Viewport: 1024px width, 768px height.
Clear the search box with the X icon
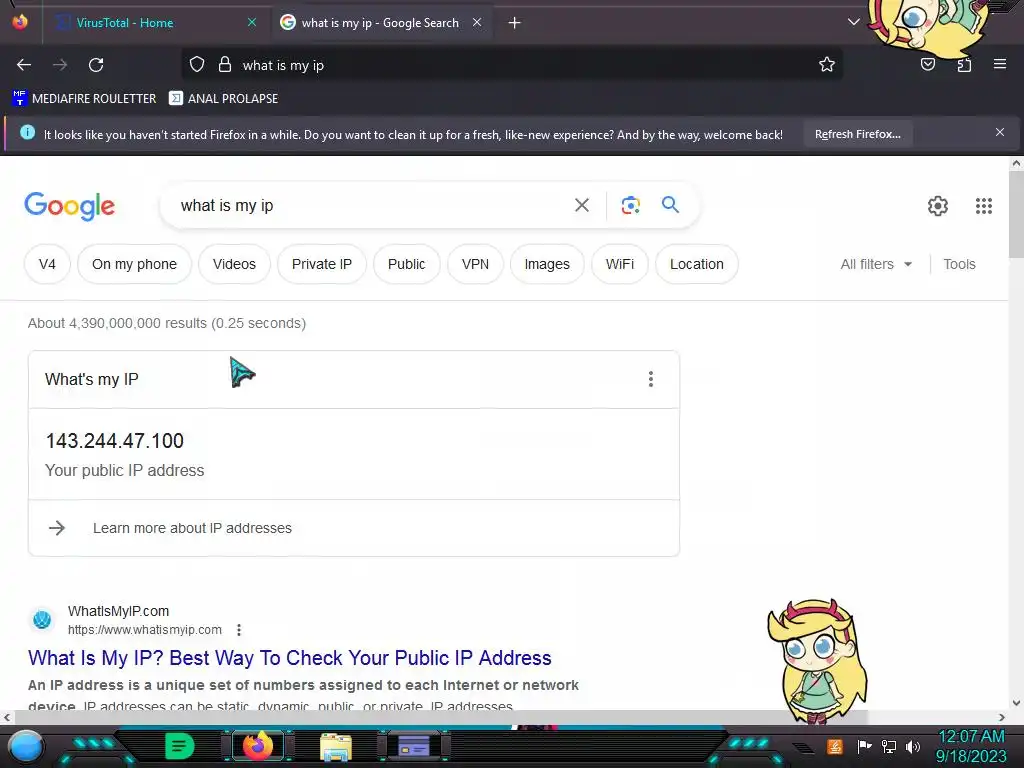coord(582,206)
